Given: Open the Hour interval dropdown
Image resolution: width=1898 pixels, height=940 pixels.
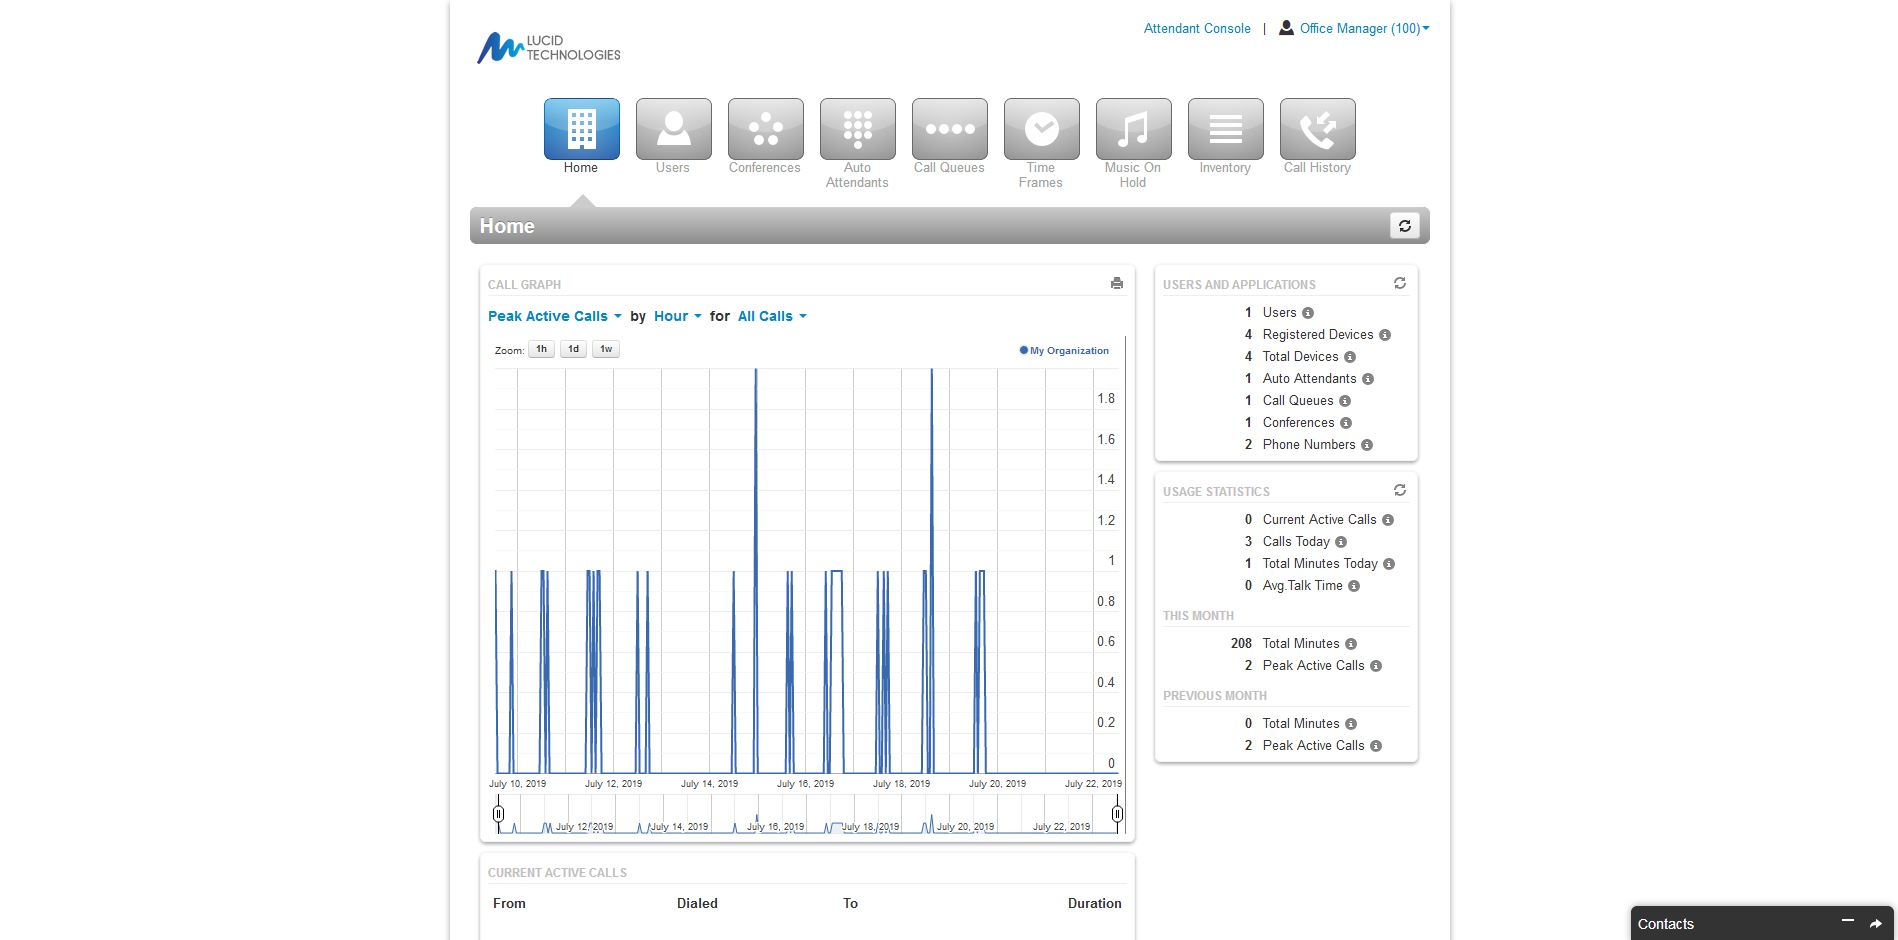Looking at the screenshot, I should (678, 316).
